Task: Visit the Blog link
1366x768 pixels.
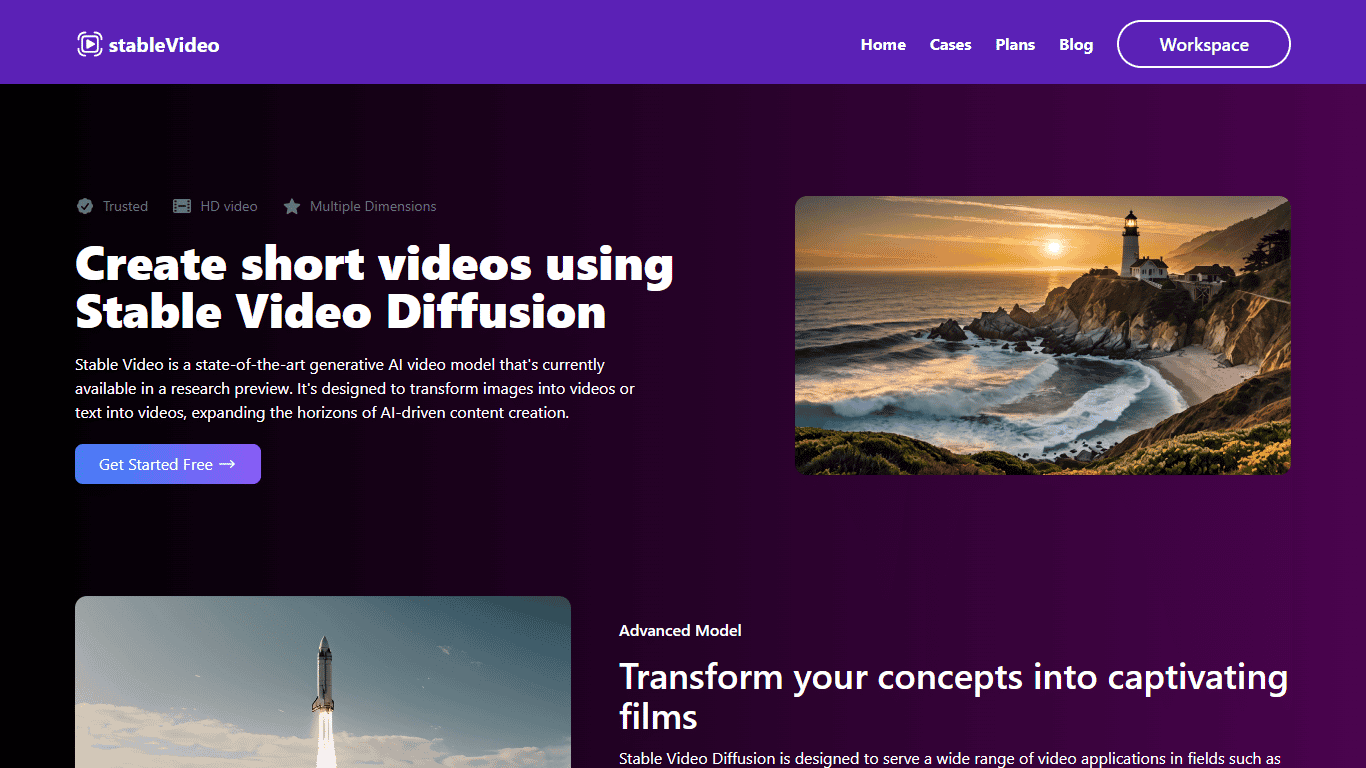Action: point(1076,45)
